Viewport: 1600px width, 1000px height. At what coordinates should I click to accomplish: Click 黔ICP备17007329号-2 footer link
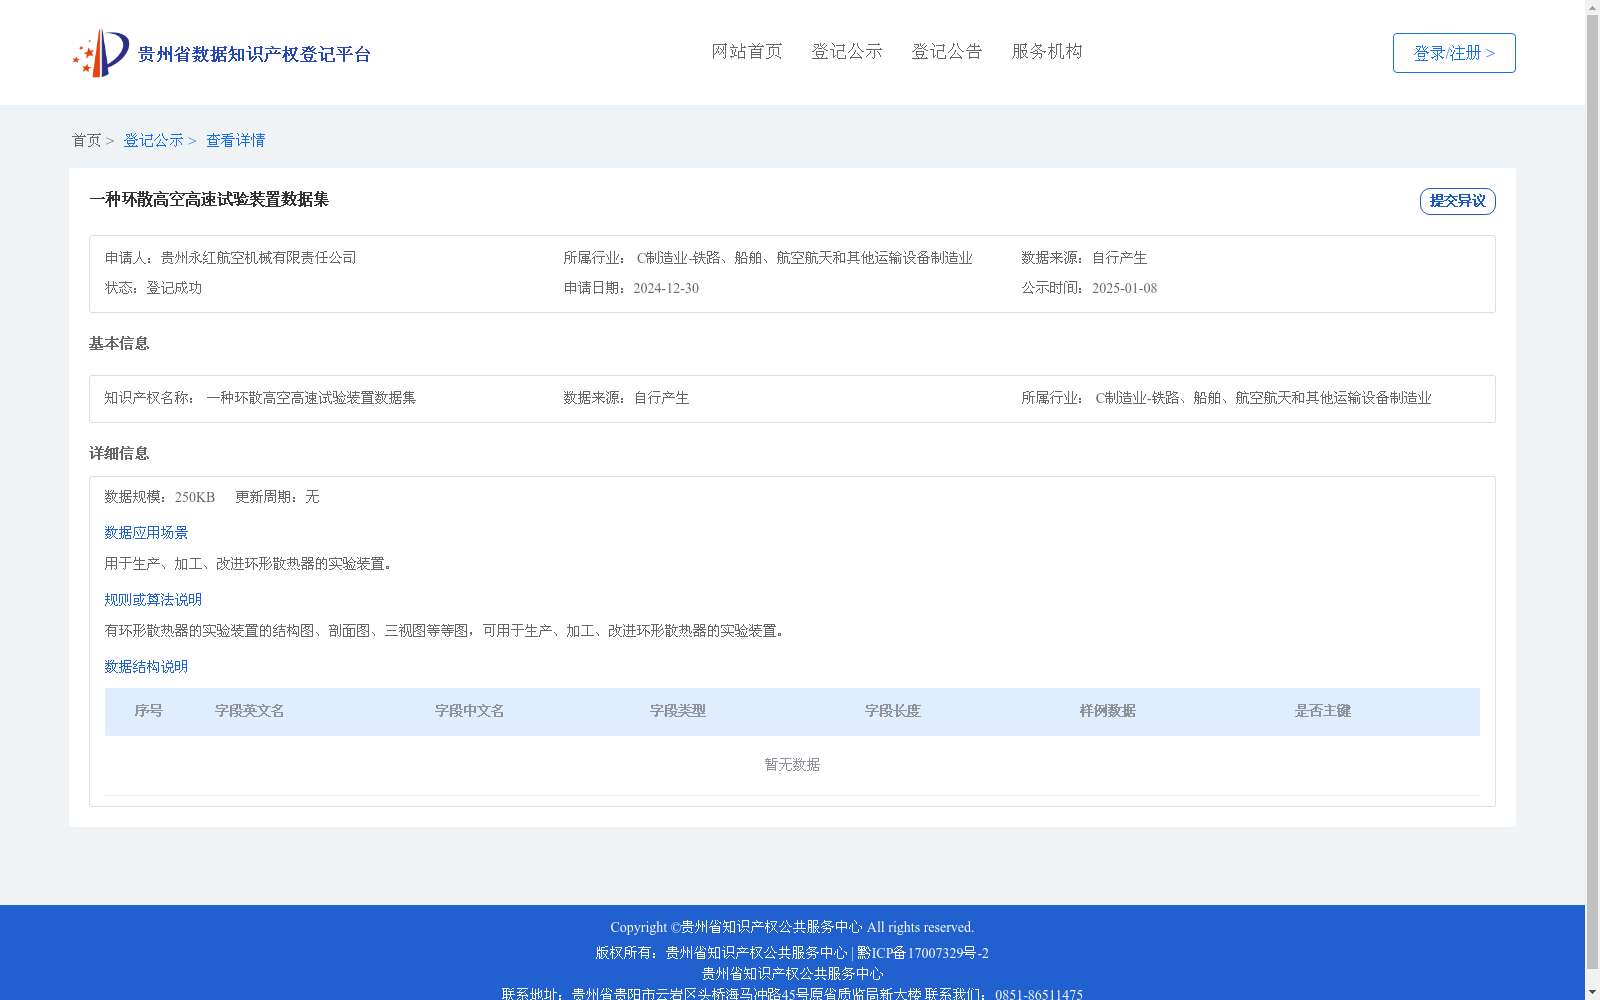[x=923, y=953]
